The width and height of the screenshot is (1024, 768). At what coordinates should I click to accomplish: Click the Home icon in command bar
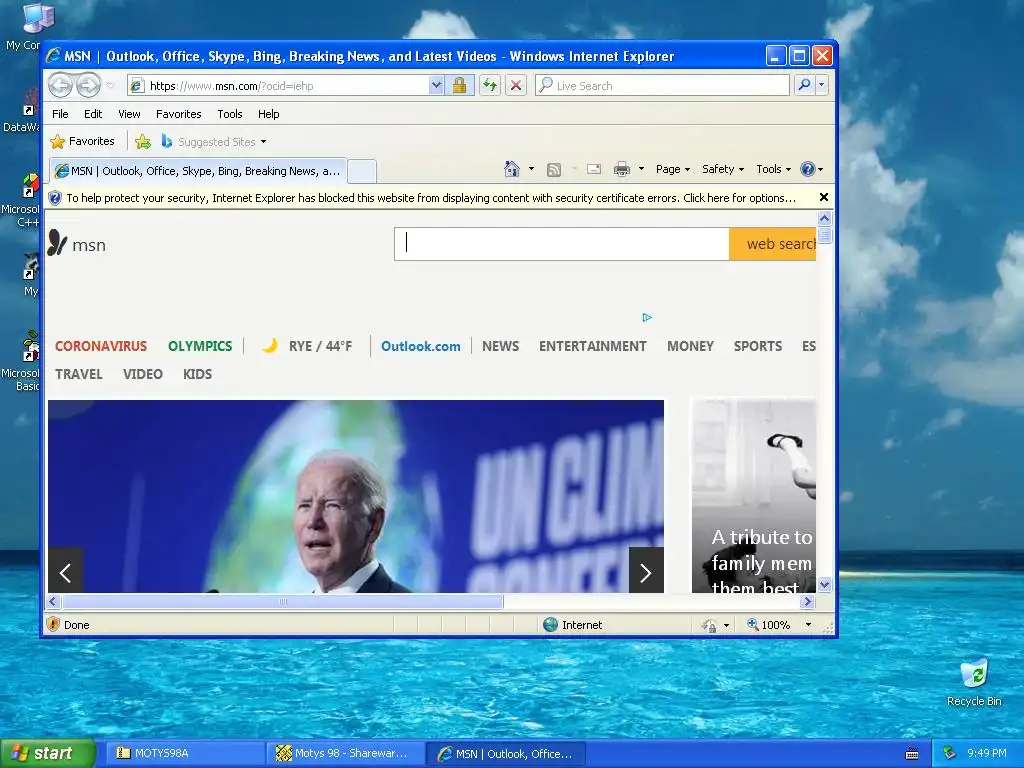click(511, 169)
